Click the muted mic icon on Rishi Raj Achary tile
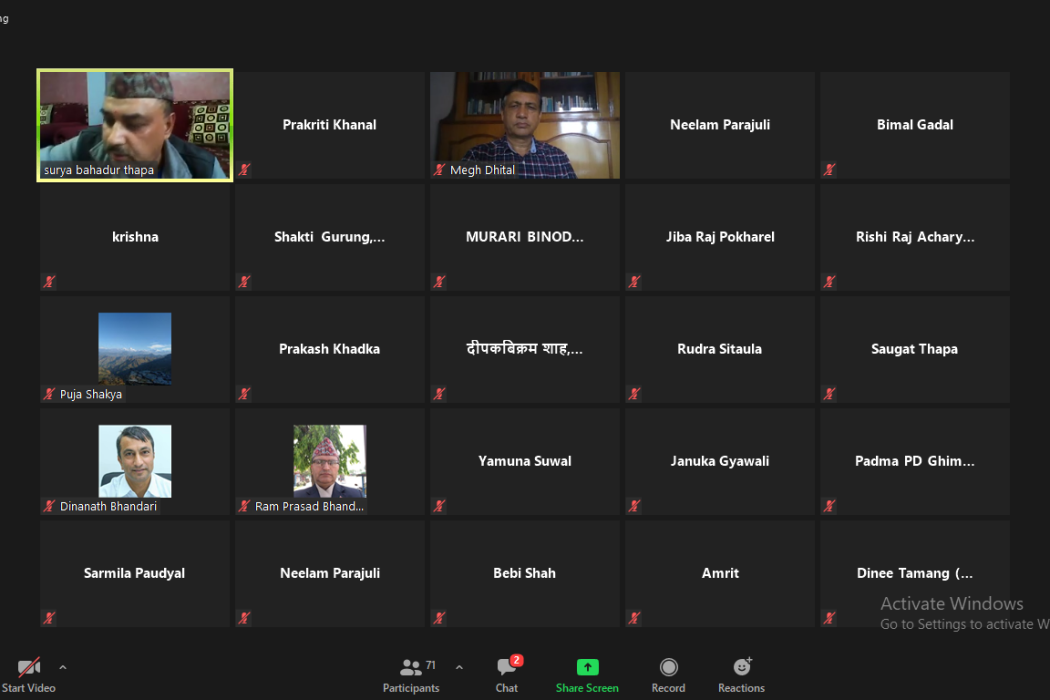Image resolution: width=1050 pixels, height=700 pixels. 829,281
